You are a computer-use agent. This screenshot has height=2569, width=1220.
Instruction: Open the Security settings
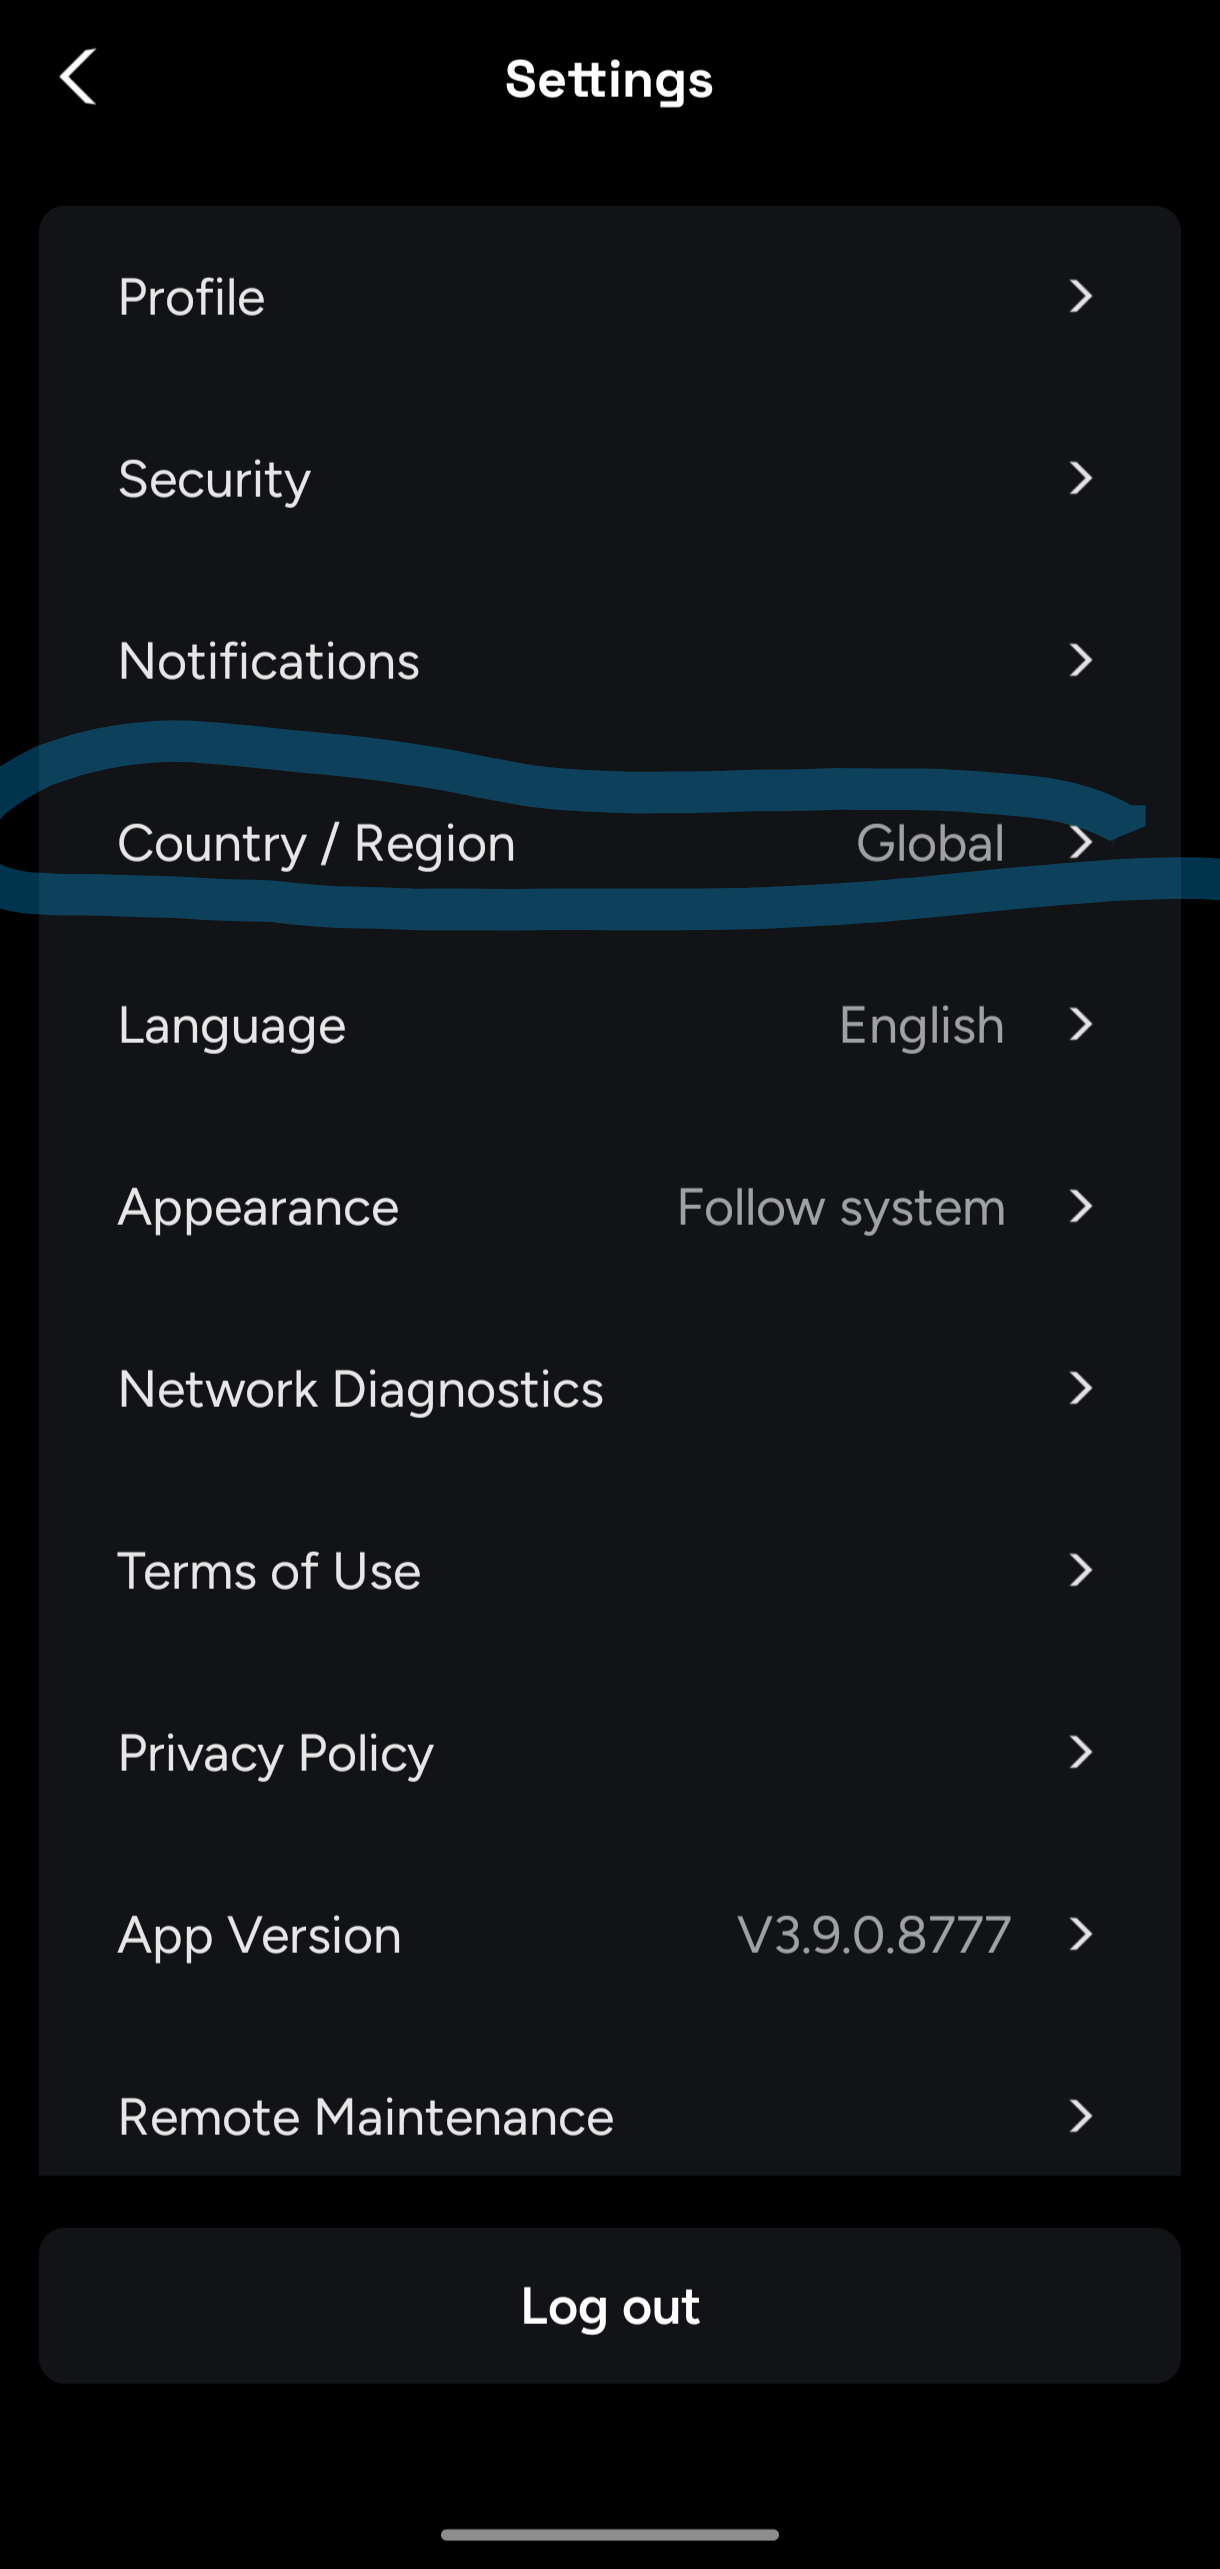214,479
